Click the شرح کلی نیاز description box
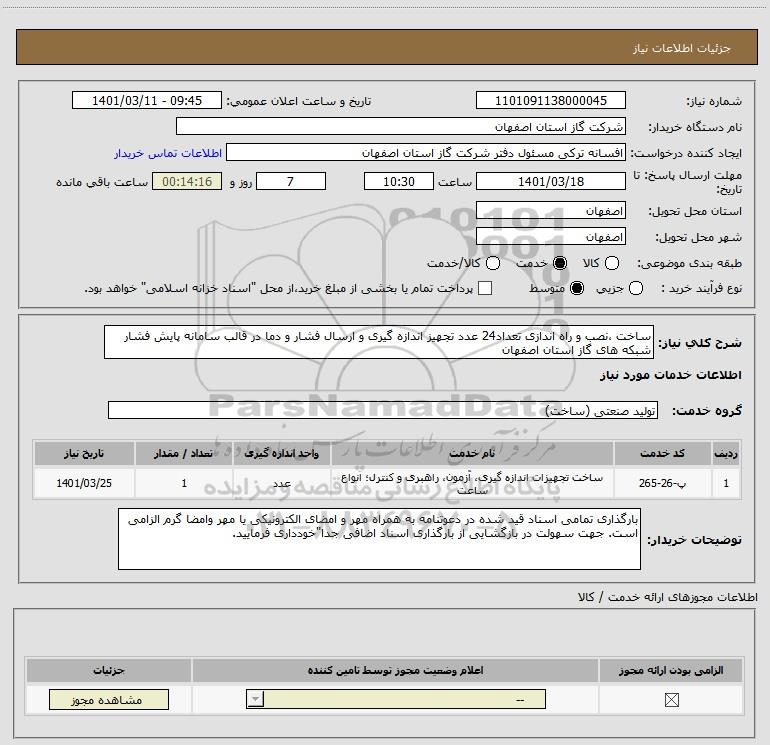Screen dimensions: 770x745 pyautogui.click(x=379, y=342)
